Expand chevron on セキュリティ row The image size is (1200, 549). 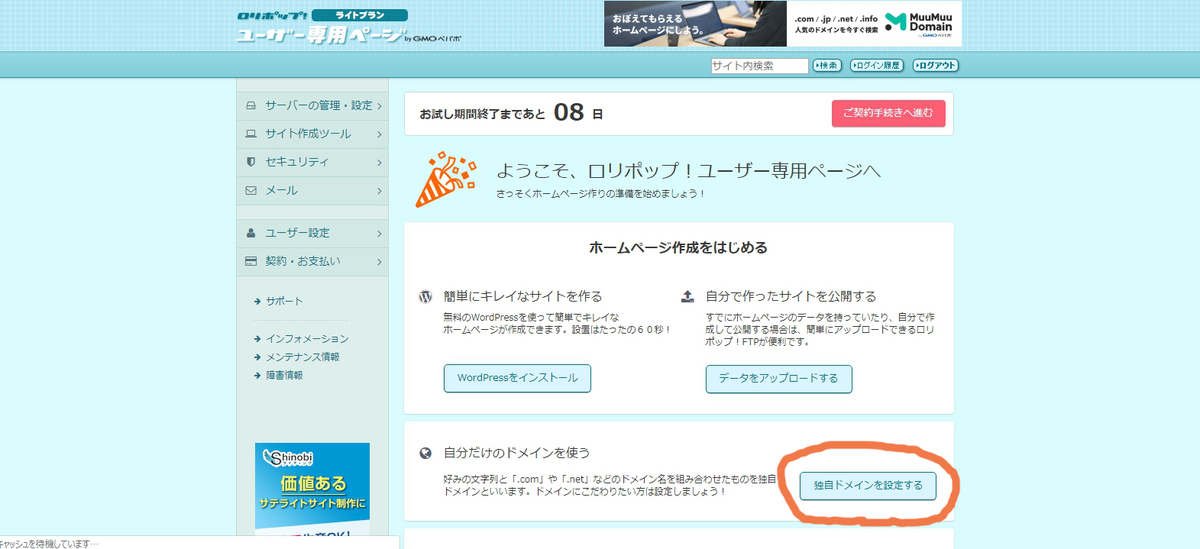tap(379, 162)
